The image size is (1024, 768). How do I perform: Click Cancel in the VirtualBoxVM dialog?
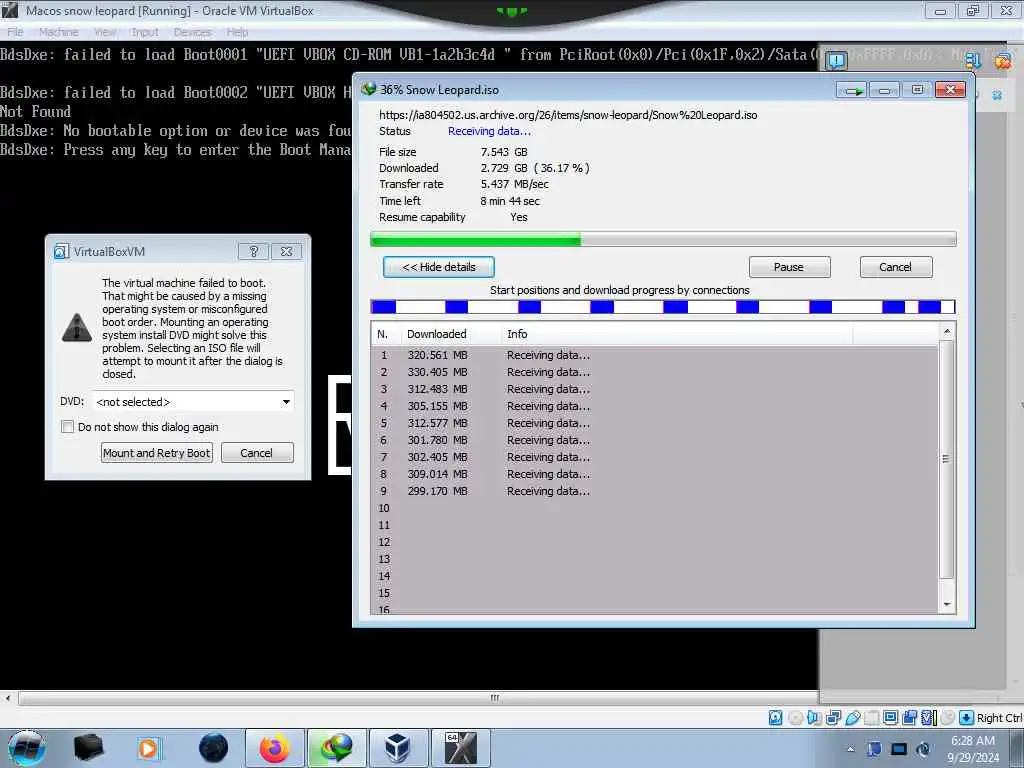257,453
